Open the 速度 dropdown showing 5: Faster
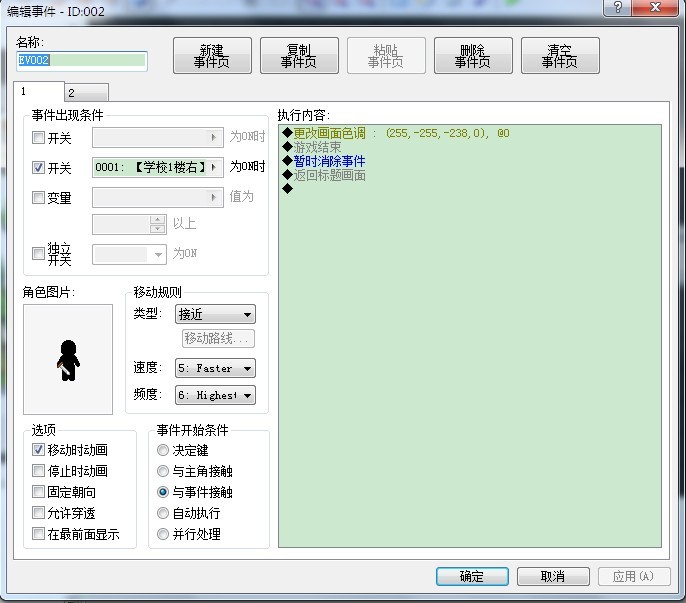 tap(215, 368)
